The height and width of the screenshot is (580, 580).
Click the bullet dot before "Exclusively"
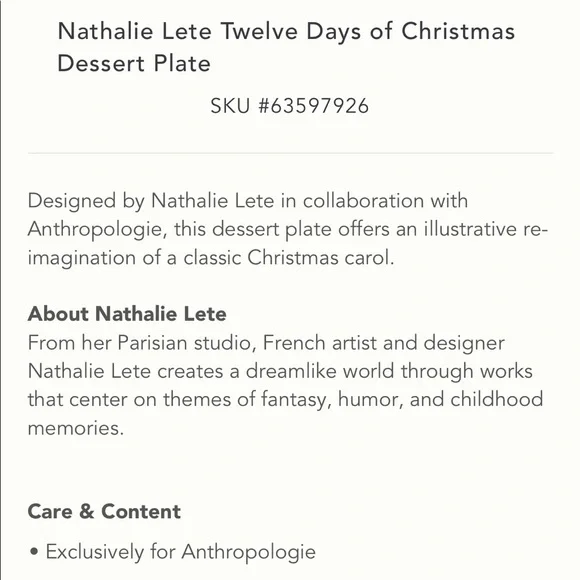34,552
